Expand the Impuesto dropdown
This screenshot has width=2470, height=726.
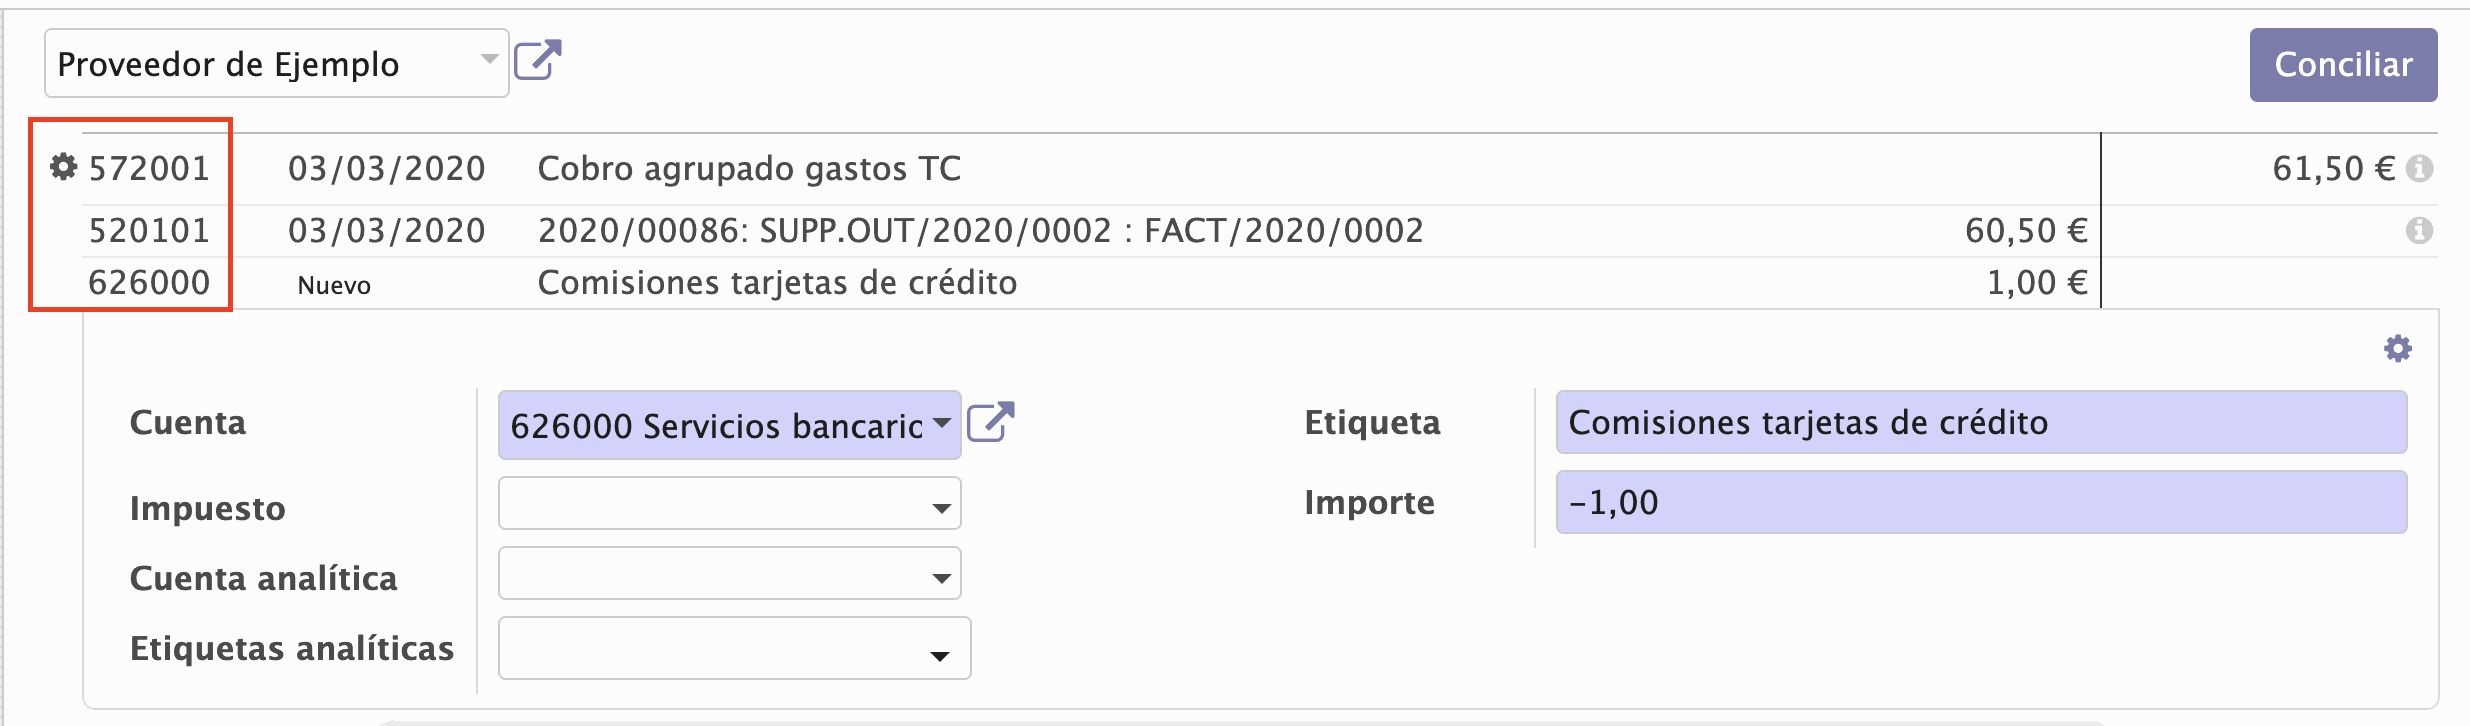click(x=941, y=508)
